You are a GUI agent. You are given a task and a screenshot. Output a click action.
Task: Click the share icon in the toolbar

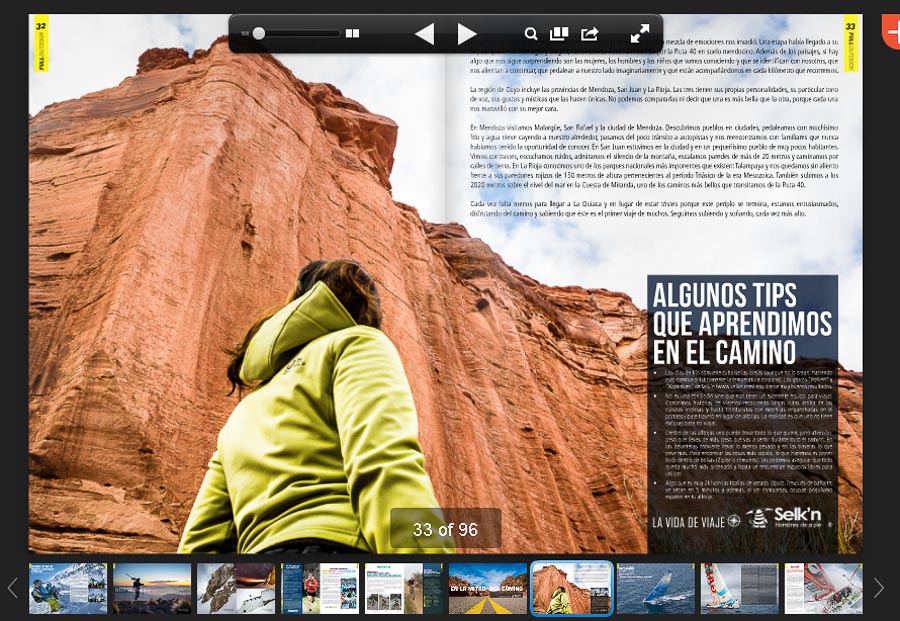click(x=590, y=34)
